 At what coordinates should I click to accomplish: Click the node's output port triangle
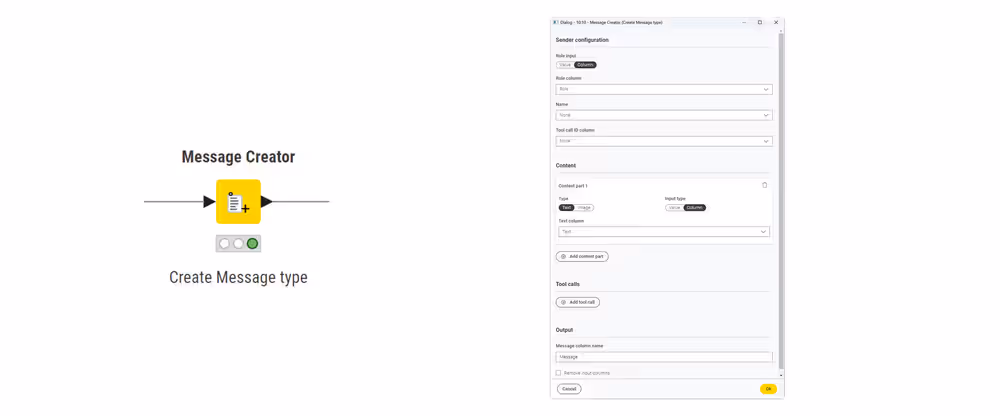point(267,202)
